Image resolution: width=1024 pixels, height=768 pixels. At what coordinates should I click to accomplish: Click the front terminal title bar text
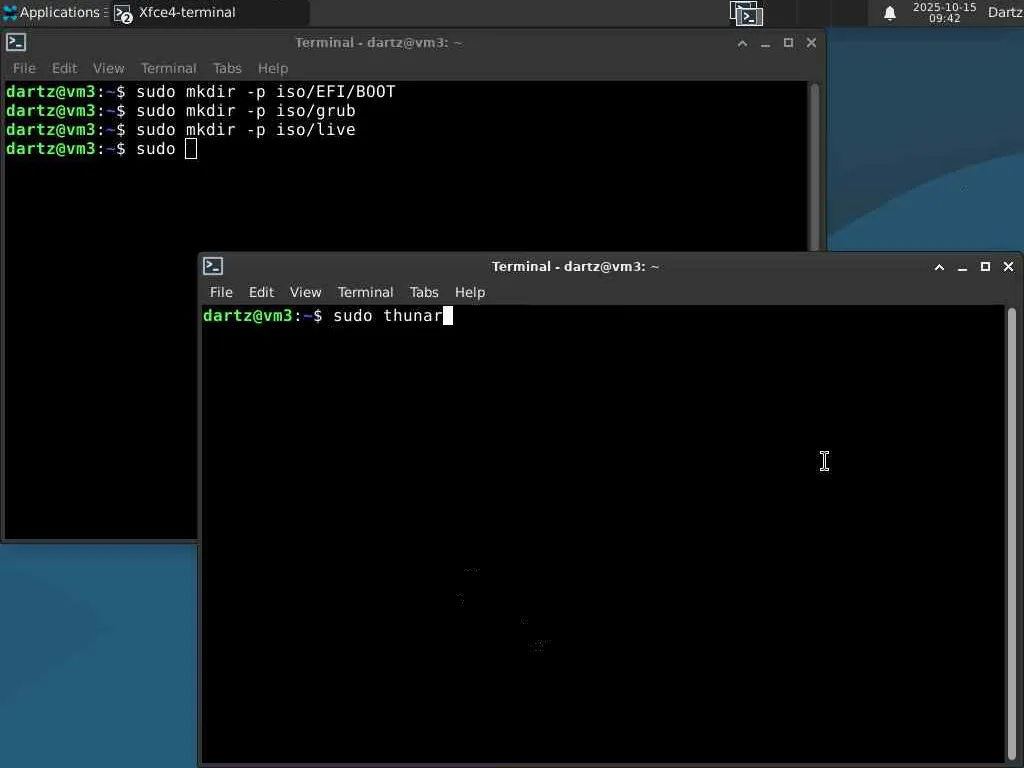coord(575,266)
